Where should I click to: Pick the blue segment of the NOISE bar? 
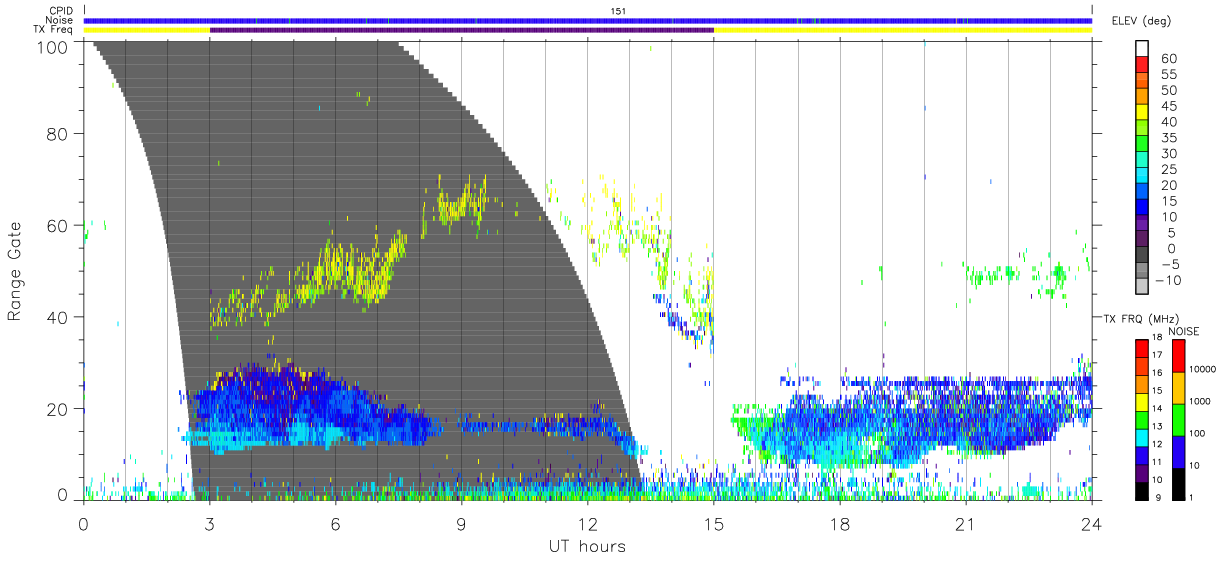click(x=1179, y=451)
